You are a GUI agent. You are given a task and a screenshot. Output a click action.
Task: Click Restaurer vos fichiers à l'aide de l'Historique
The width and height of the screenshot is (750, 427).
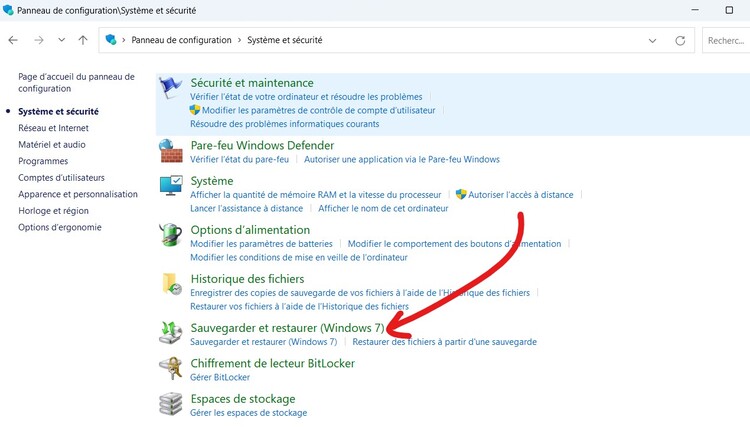[x=299, y=306]
